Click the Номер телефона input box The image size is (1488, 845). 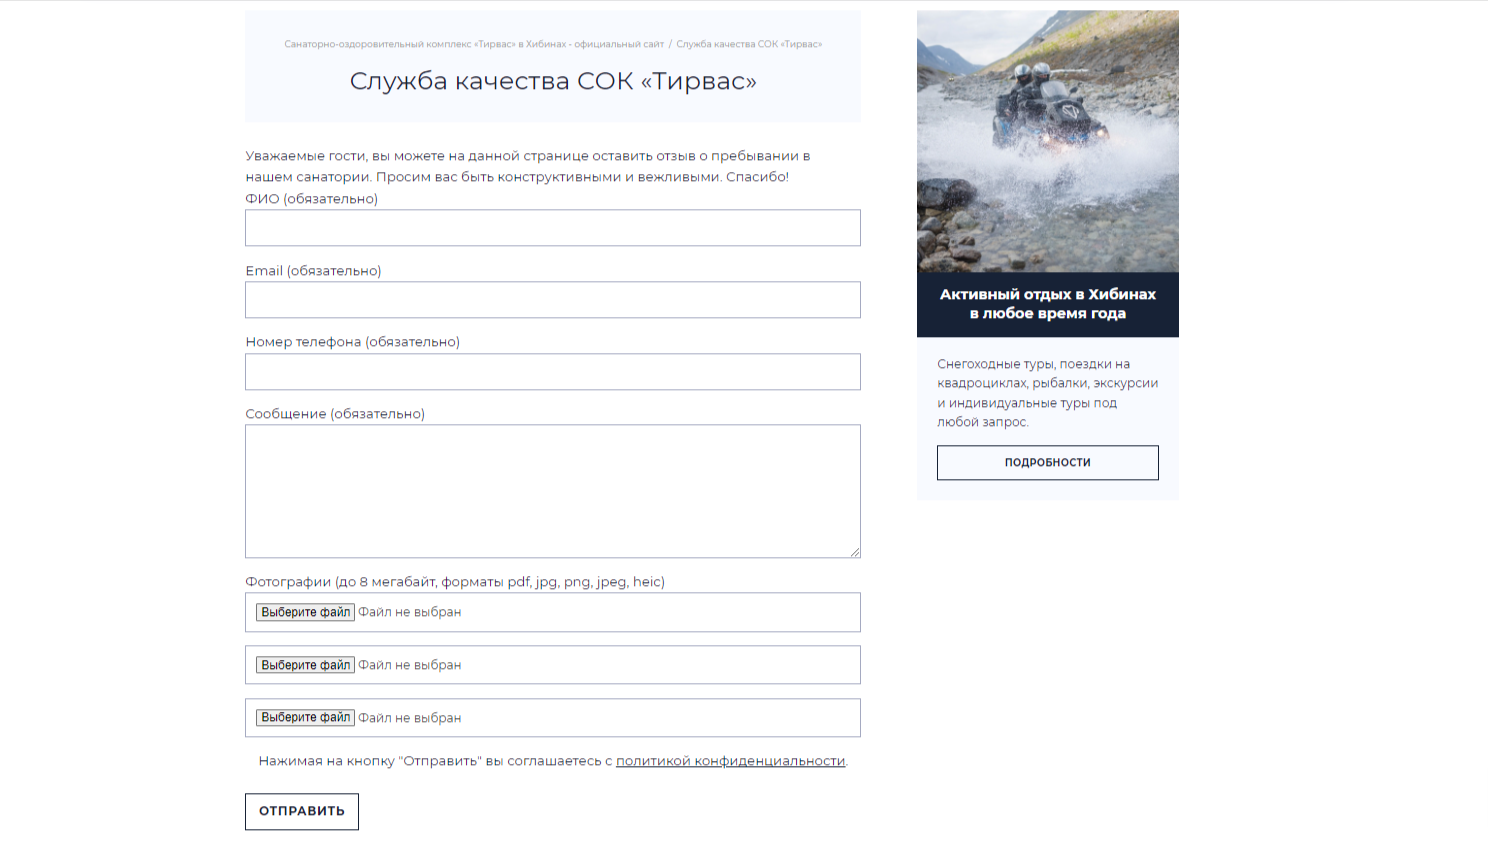[x=552, y=372]
